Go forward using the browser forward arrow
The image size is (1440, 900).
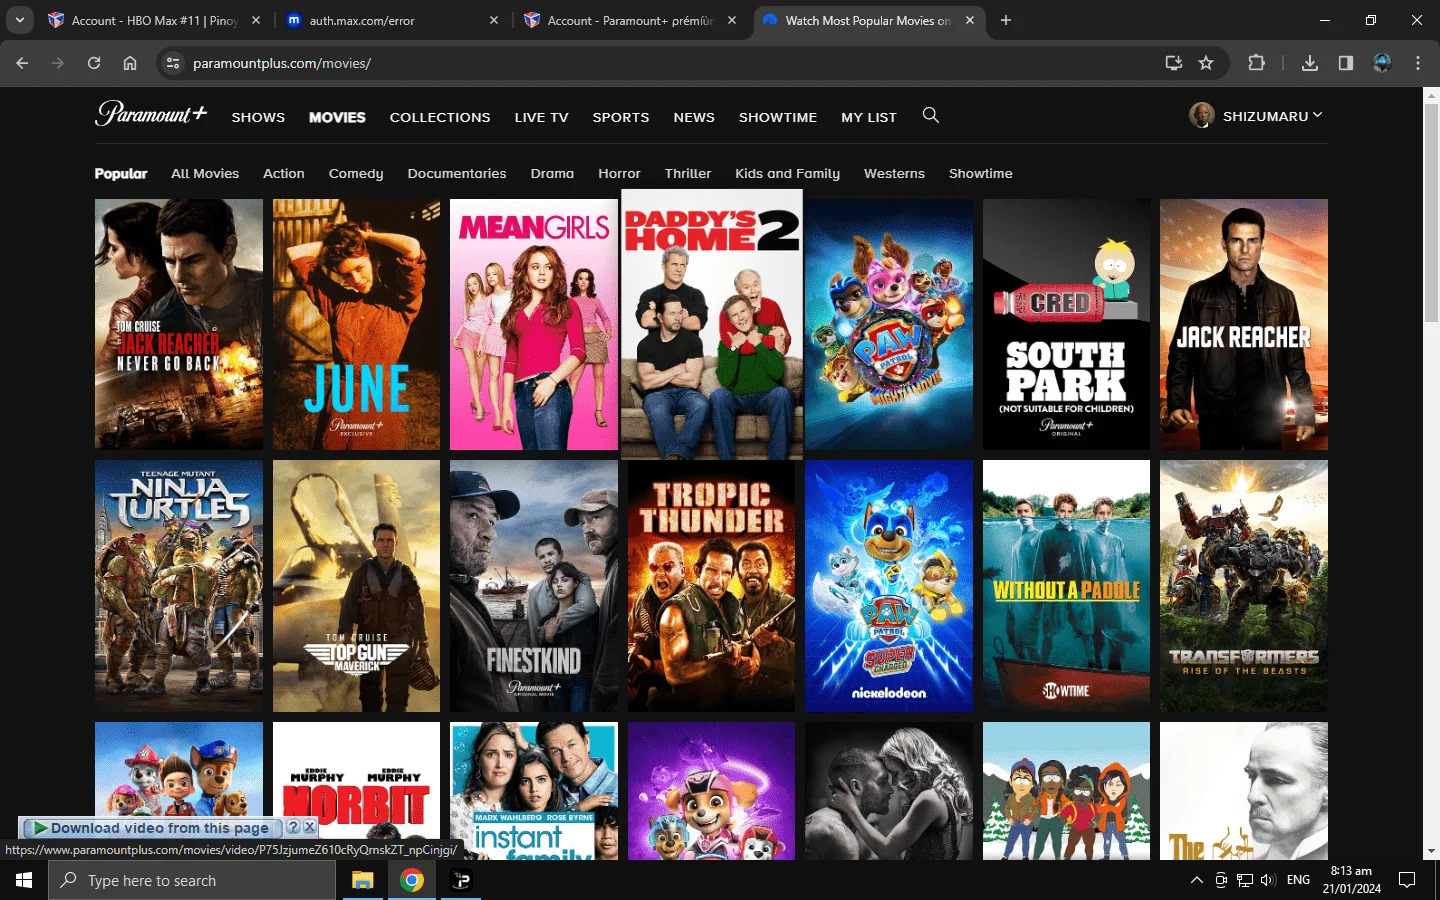(x=58, y=63)
